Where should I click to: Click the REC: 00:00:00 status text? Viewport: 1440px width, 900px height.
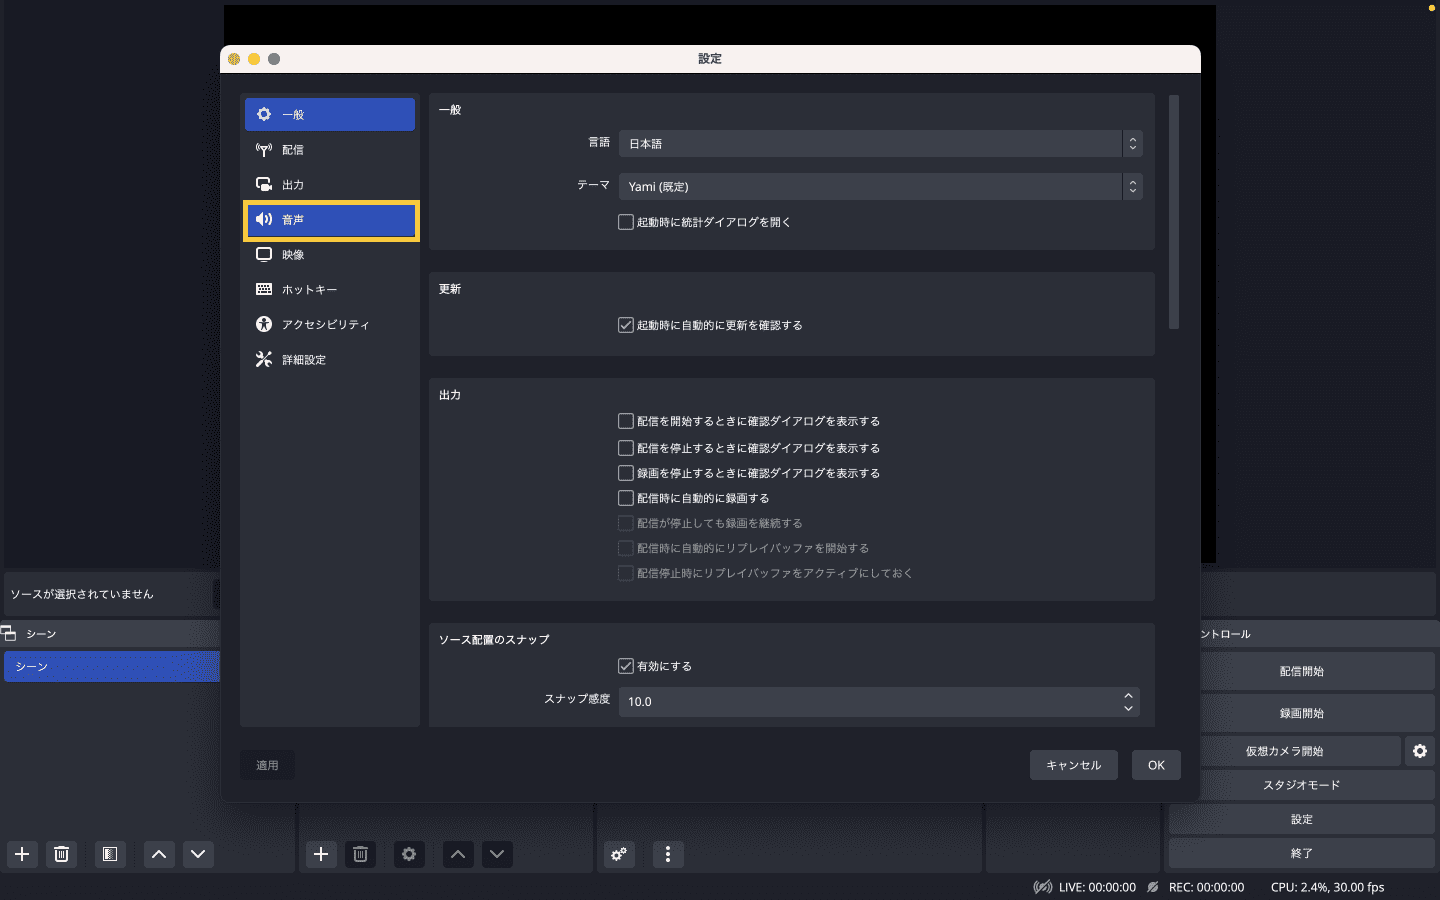[x=1206, y=887]
